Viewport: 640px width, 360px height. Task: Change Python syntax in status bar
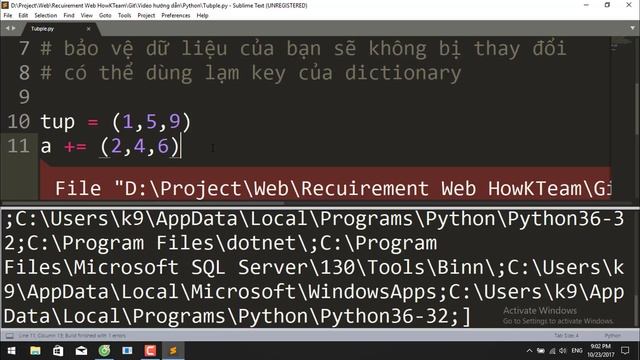point(612,336)
